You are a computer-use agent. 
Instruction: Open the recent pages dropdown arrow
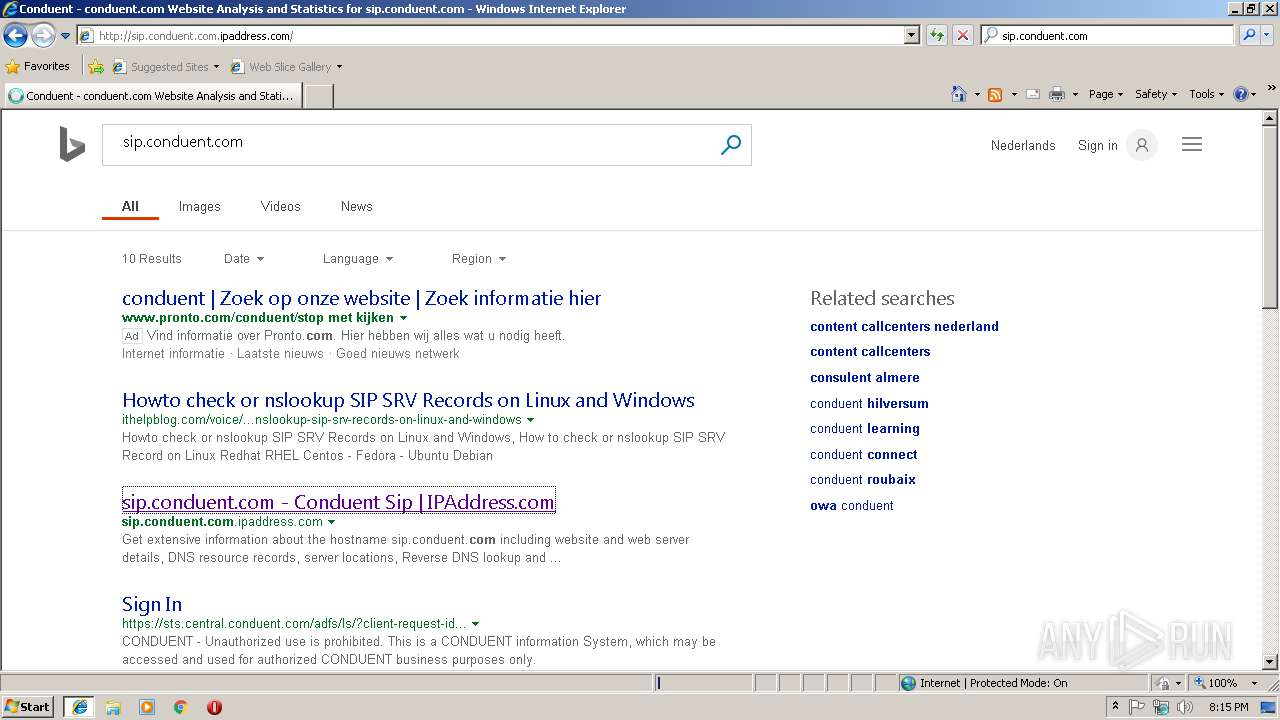click(65, 36)
